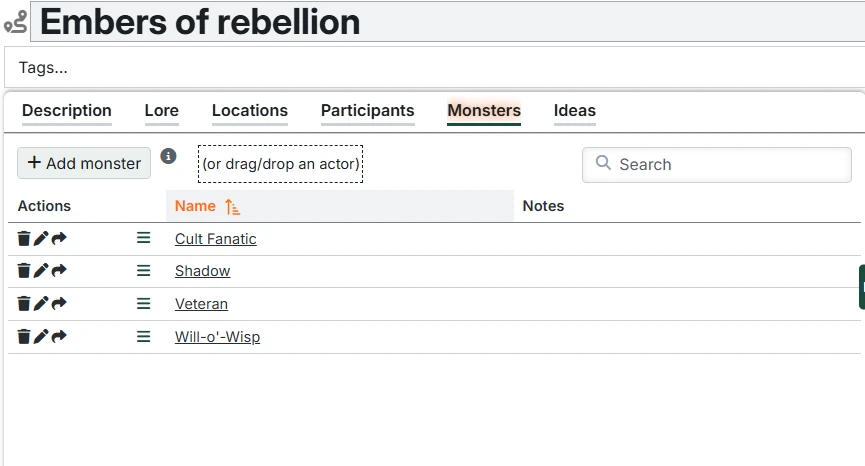Click the drag handle for Cult Fanatic
865x466 pixels.
click(x=143, y=239)
